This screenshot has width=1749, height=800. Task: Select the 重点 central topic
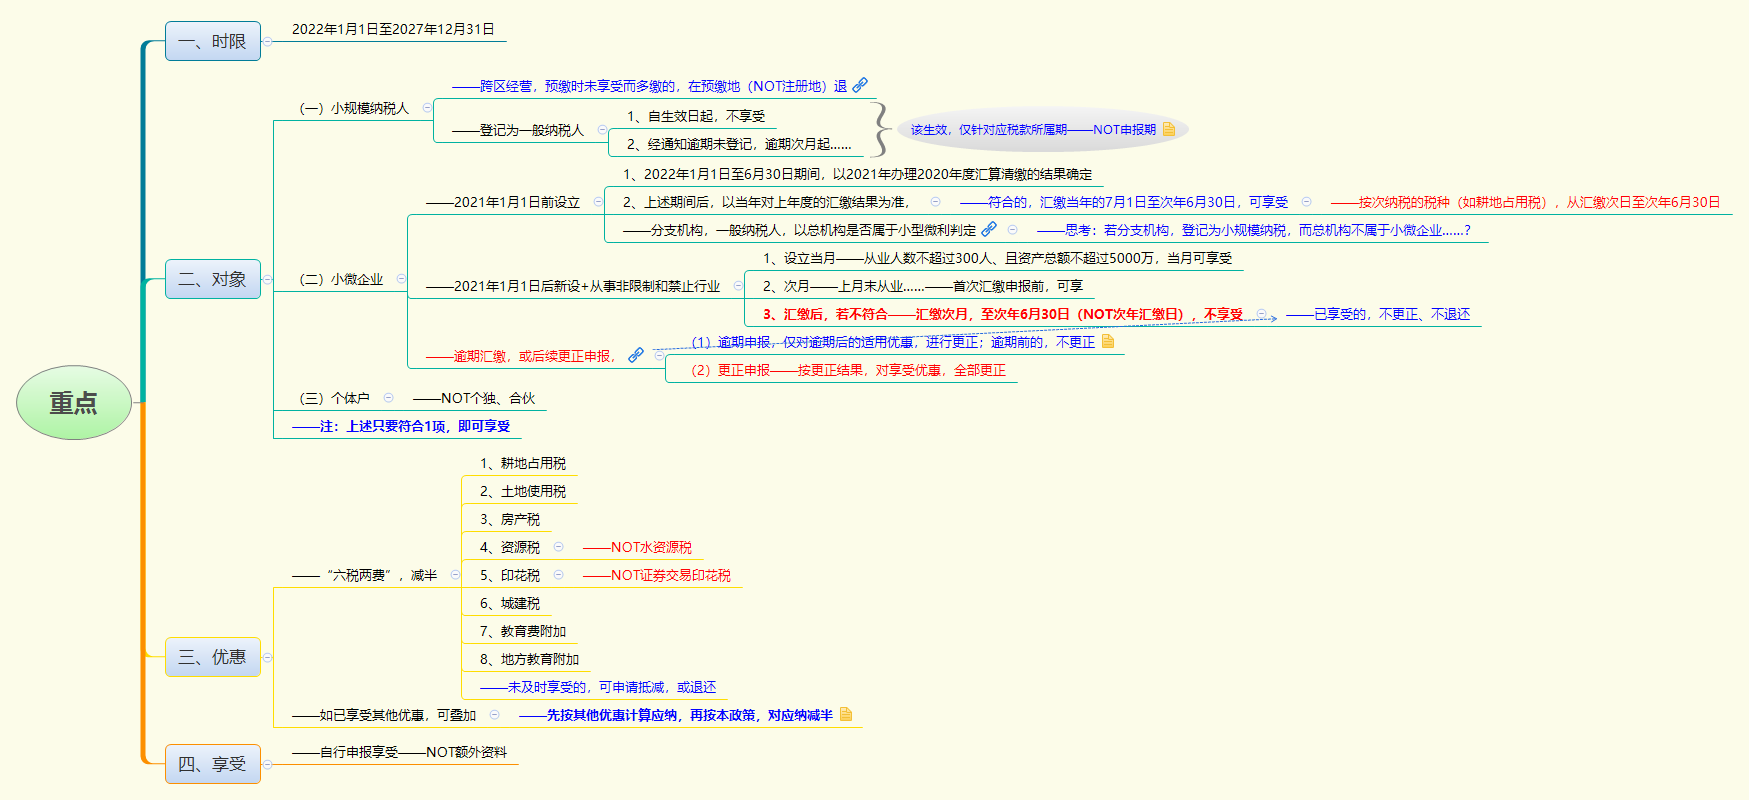pyautogui.click(x=74, y=402)
